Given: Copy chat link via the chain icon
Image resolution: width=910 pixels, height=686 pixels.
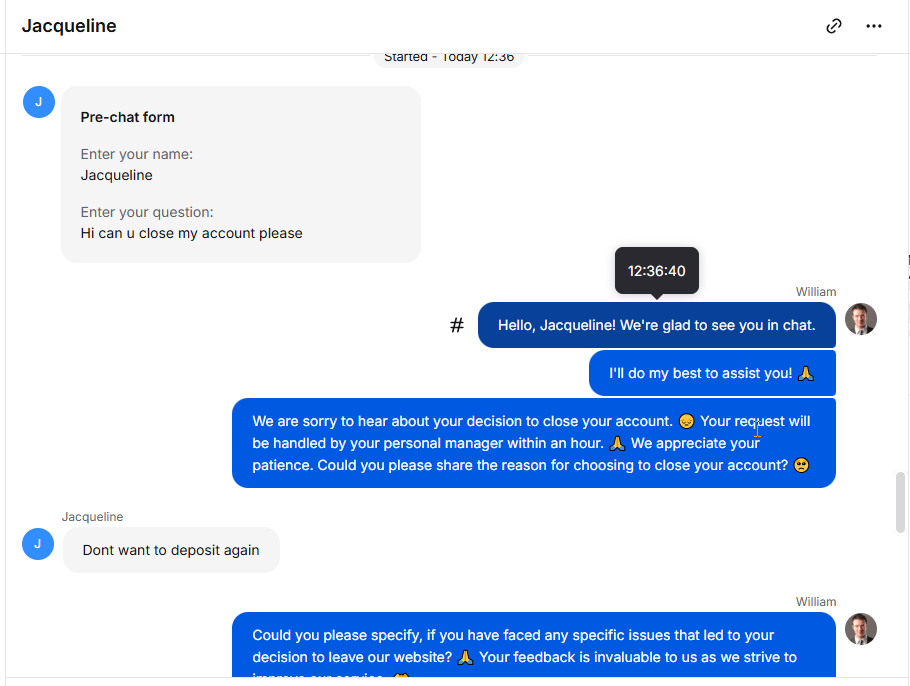Looking at the screenshot, I should pos(833,26).
